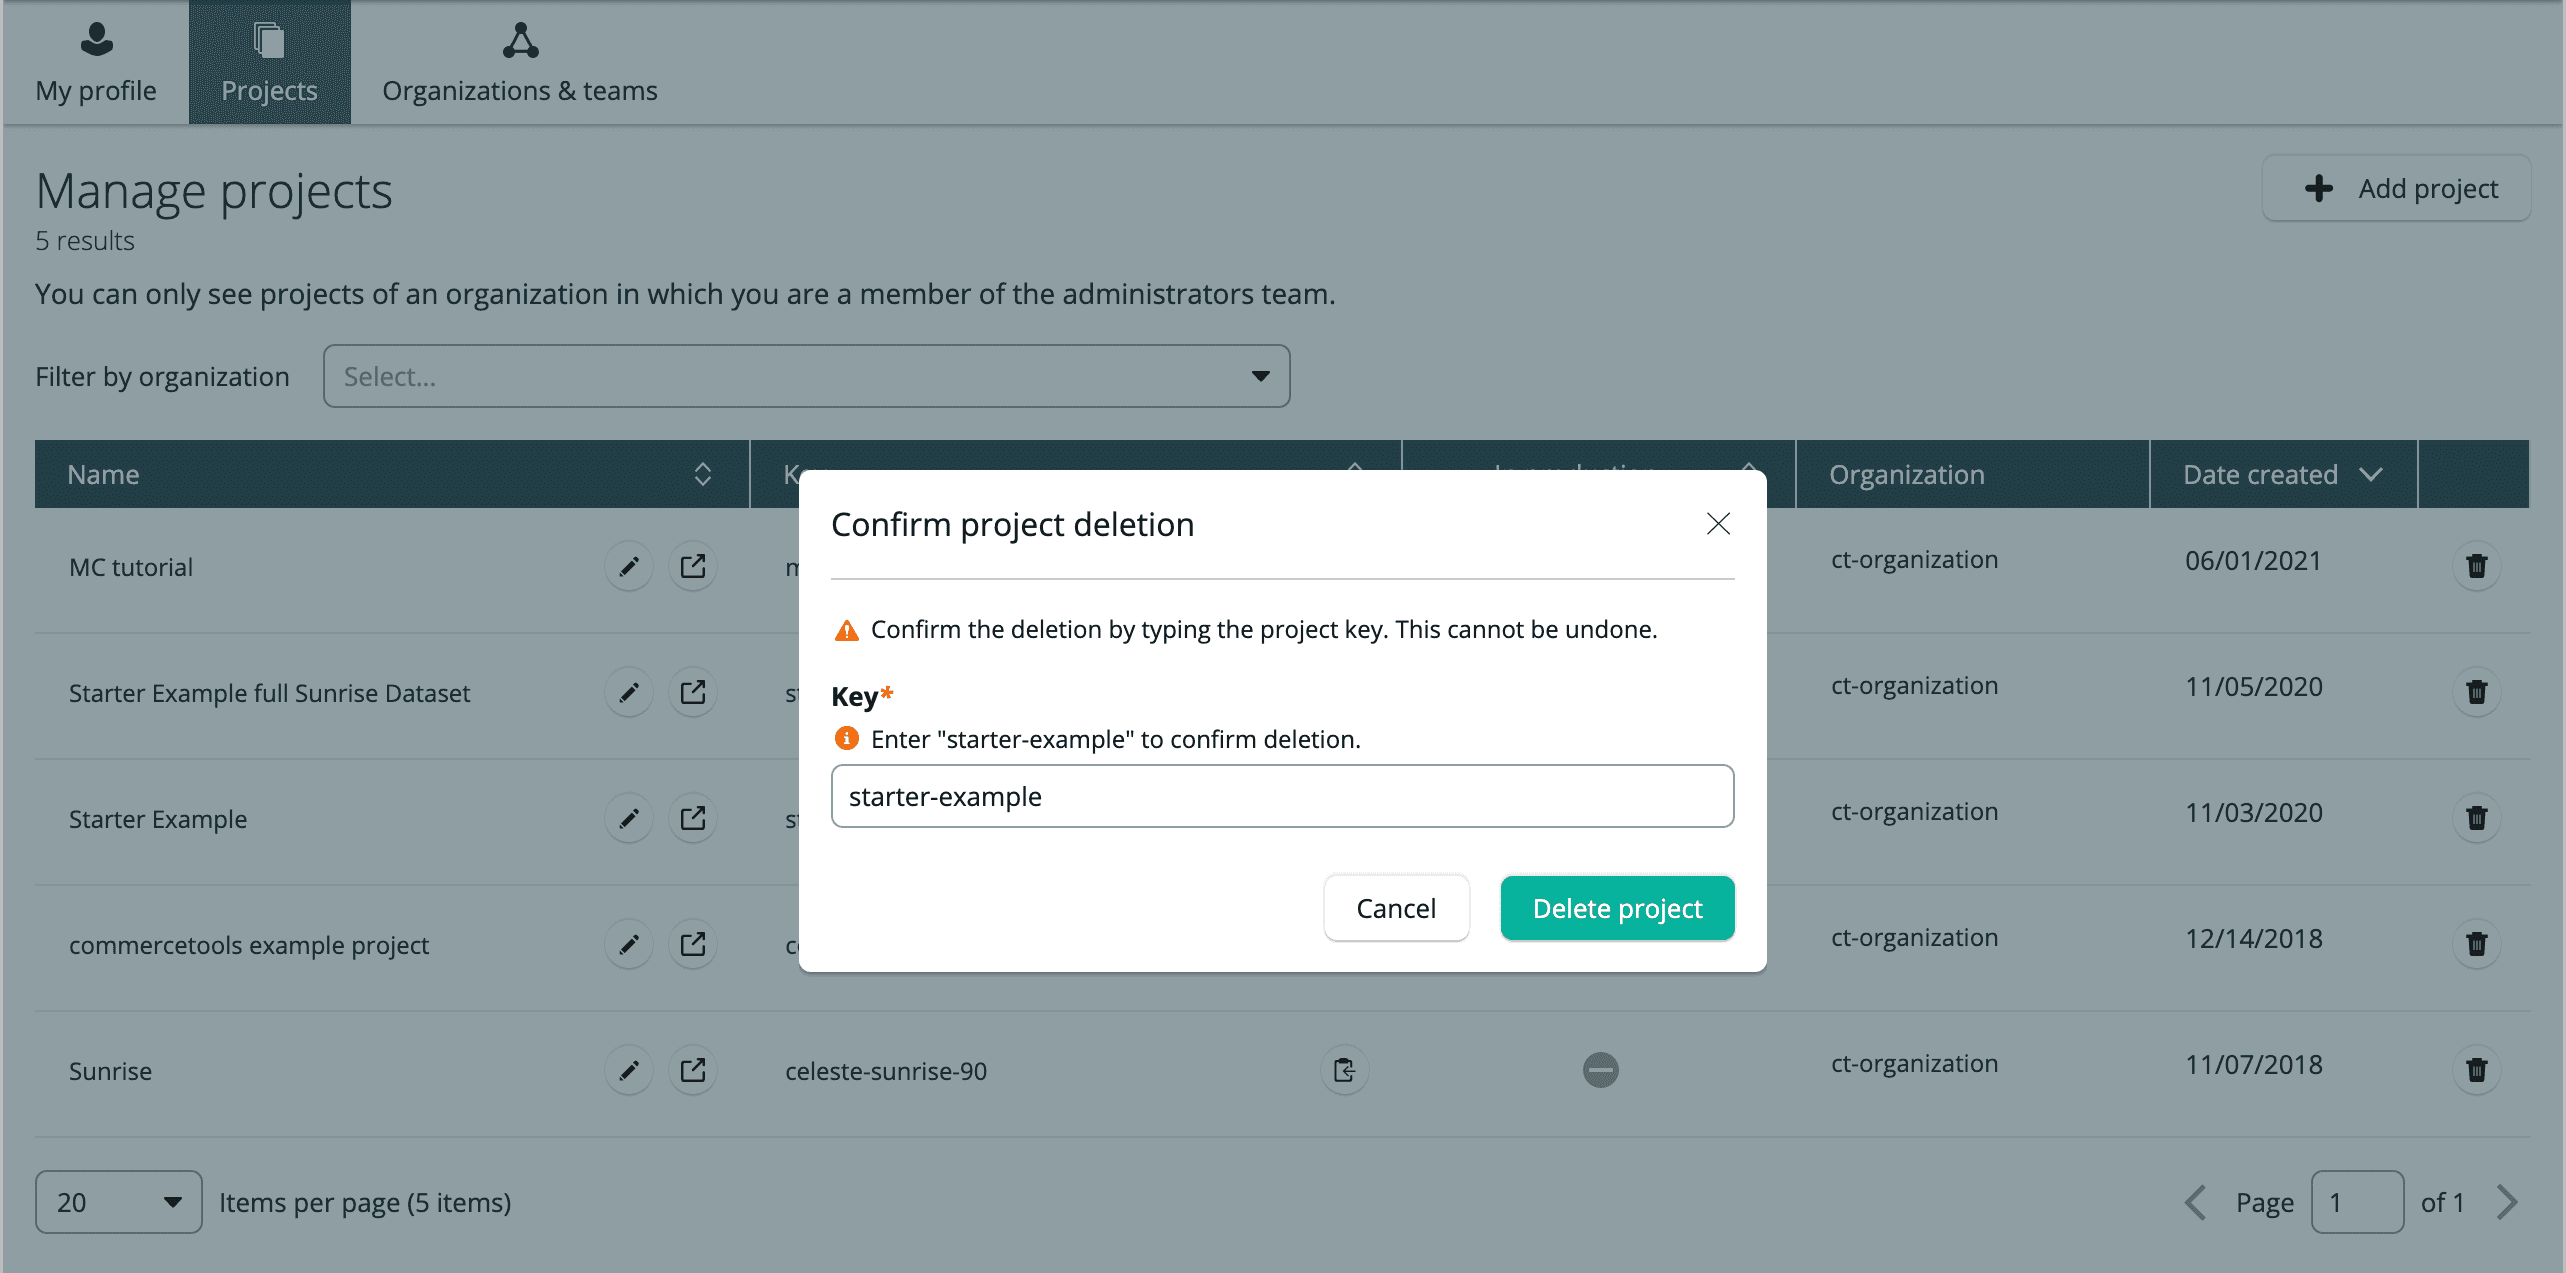This screenshot has height=1273, width=2566.
Task: Go to the next page arrow
Action: pos(2506,1202)
